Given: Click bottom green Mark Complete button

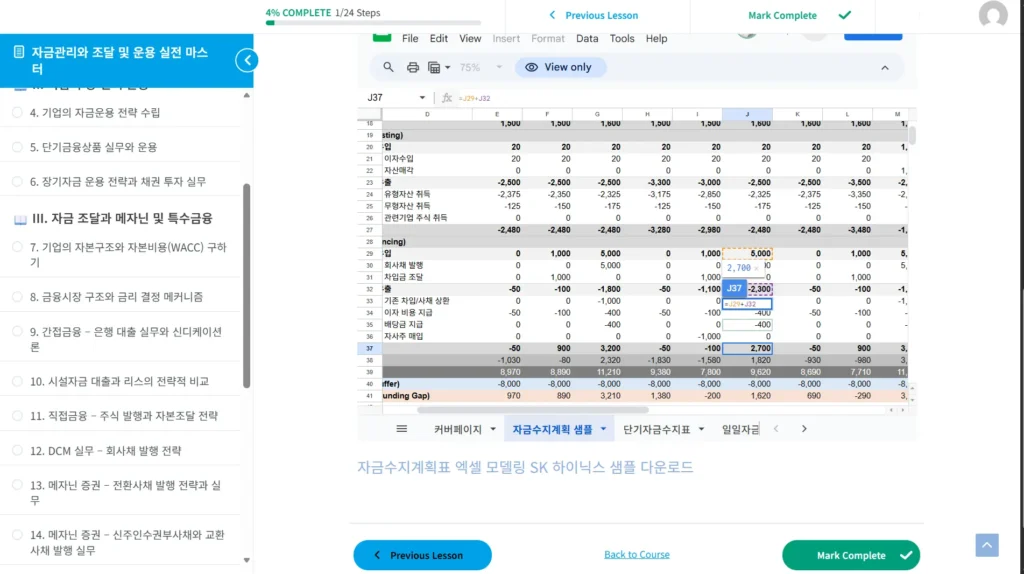Looking at the screenshot, I should (x=851, y=555).
